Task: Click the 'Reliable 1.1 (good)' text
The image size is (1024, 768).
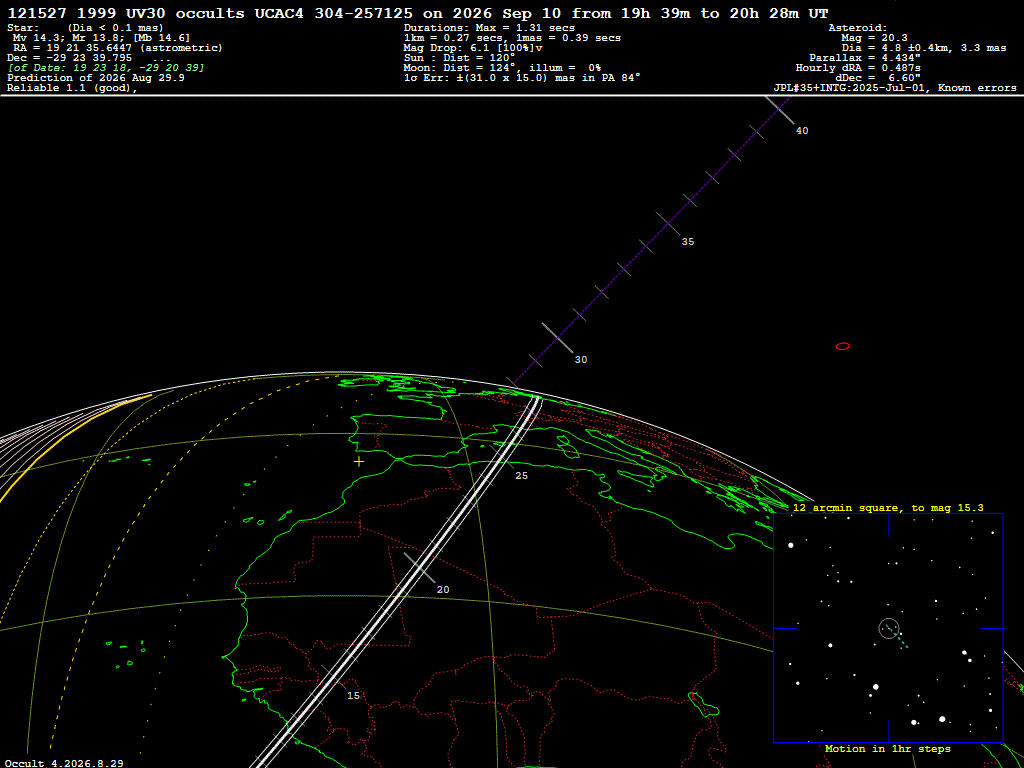Action: pos(72,88)
